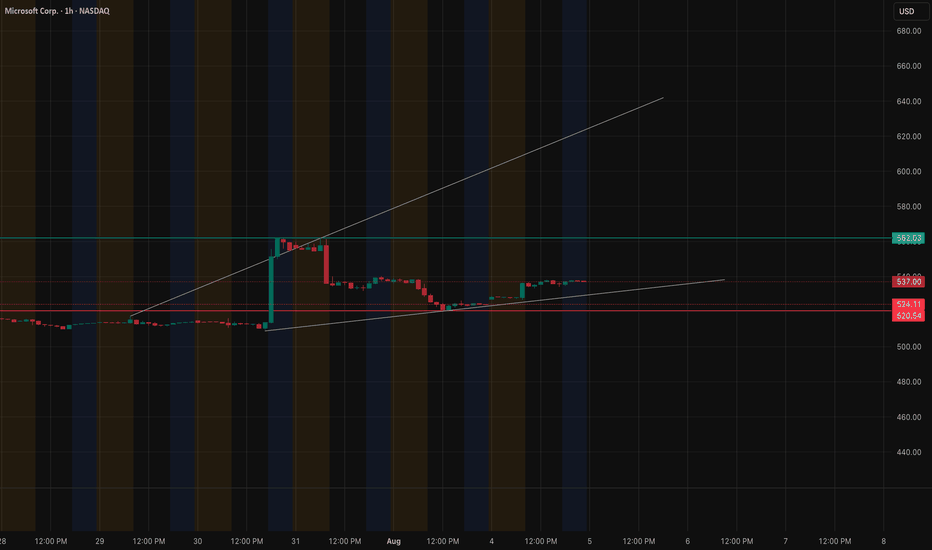The height and width of the screenshot is (550, 932).
Task: Click the 680.00 price axis value
Action: pos(909,31)
